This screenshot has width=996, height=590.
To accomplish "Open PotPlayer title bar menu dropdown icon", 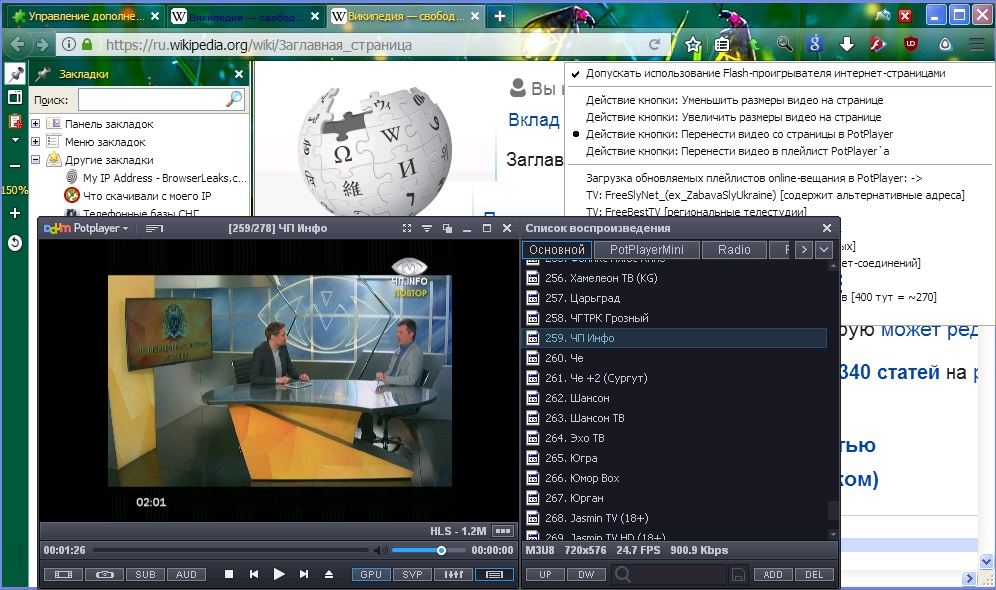I will [x=427, y=229].
